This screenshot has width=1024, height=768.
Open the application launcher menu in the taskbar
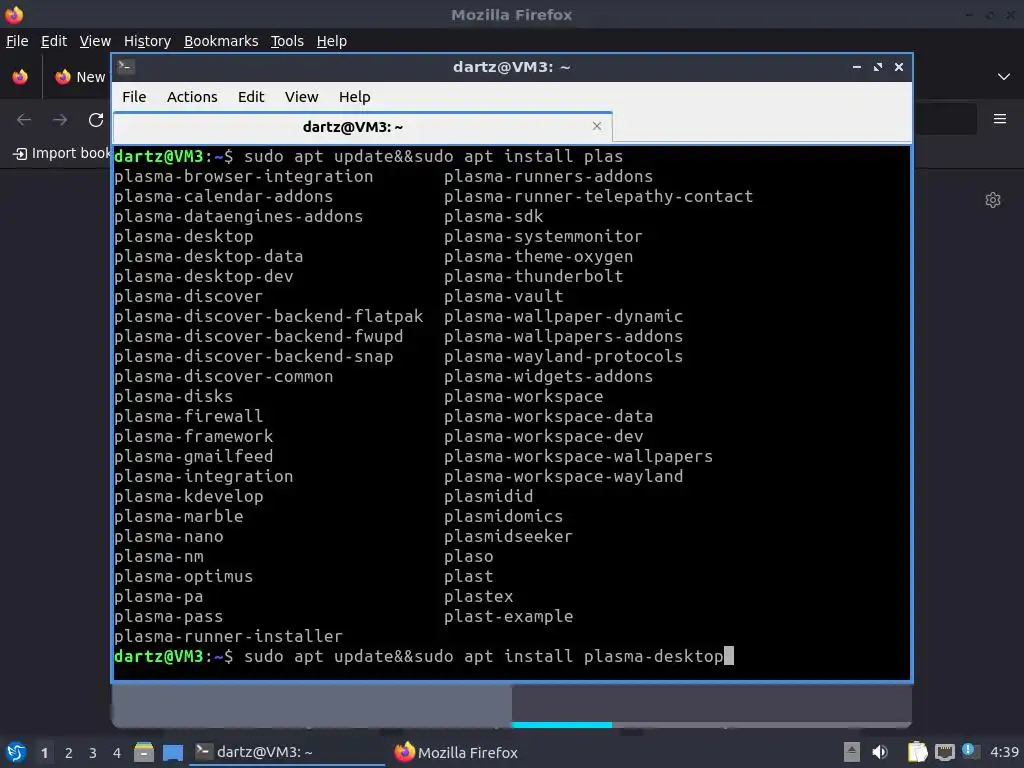click(x=16, y=752)
